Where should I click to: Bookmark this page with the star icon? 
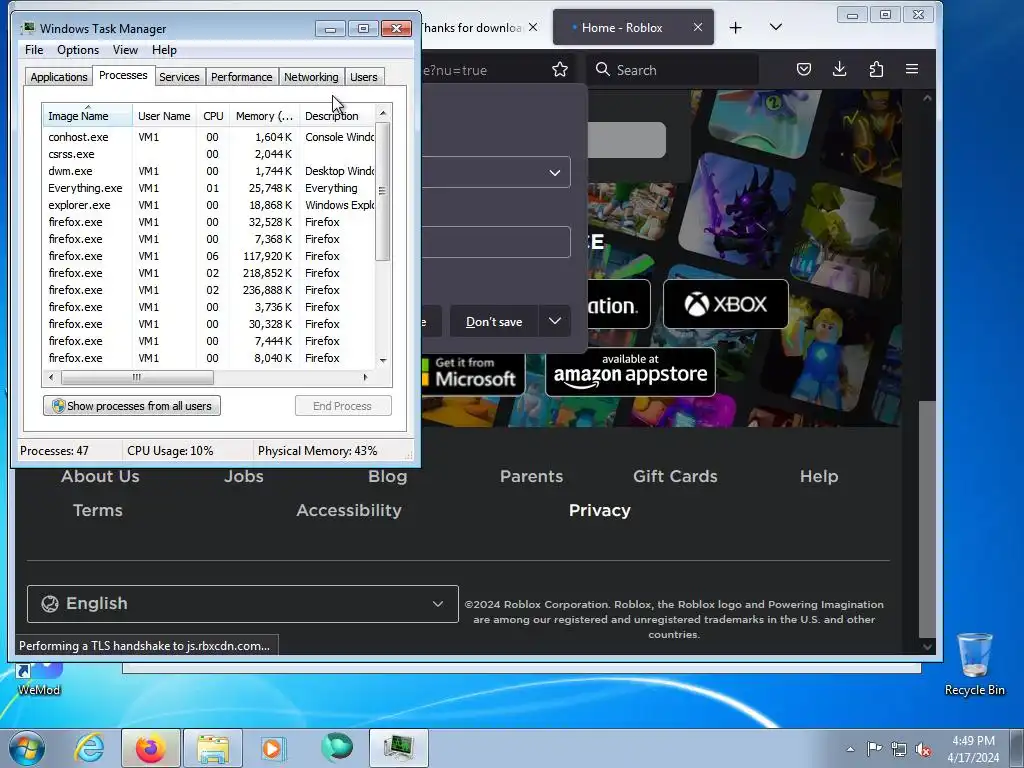[x=560, y=69]
